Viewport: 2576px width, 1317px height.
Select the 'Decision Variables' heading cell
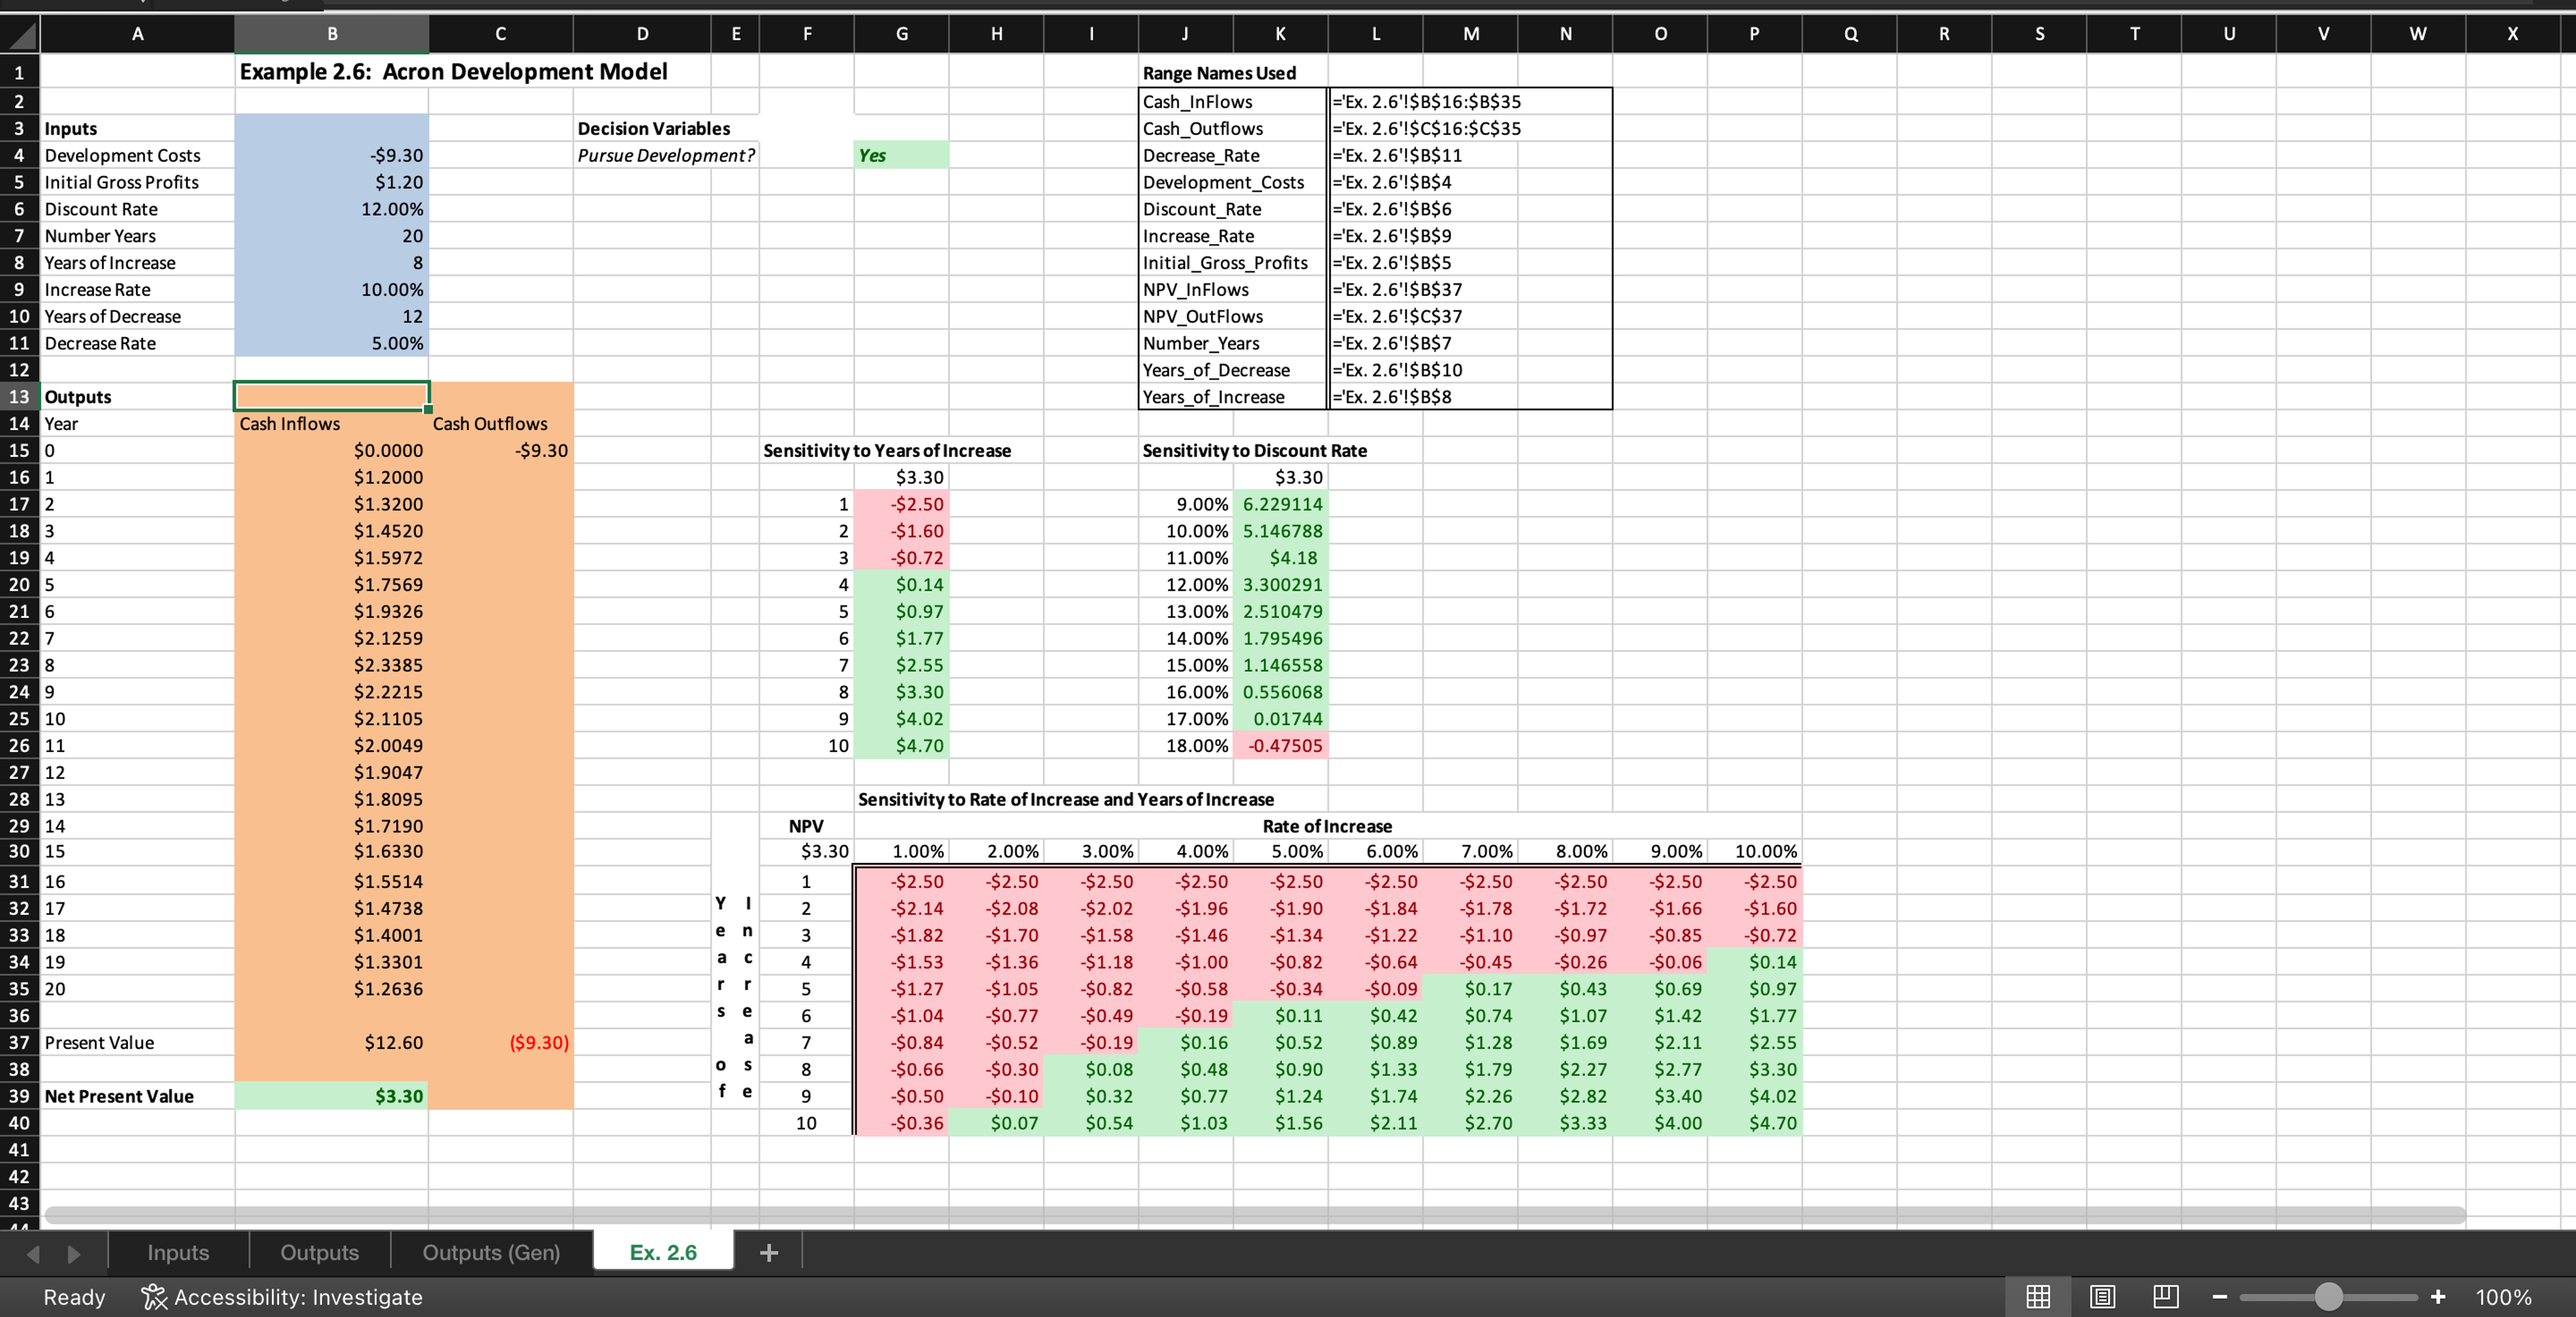[x=654, y=128]
